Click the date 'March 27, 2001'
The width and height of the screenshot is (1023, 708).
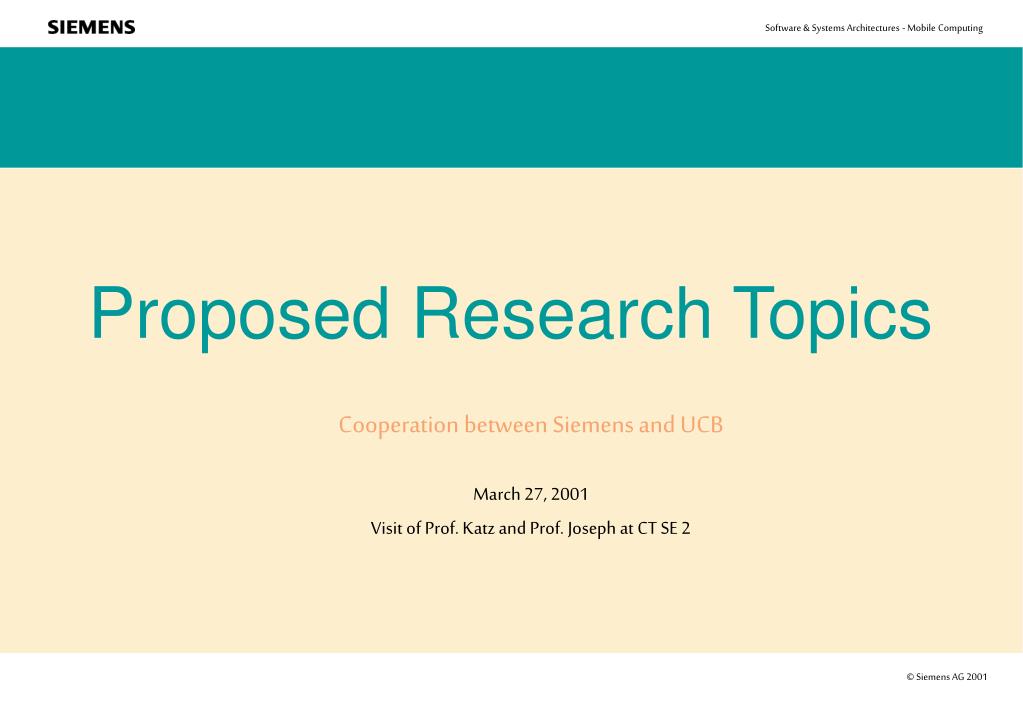(530, 495)
